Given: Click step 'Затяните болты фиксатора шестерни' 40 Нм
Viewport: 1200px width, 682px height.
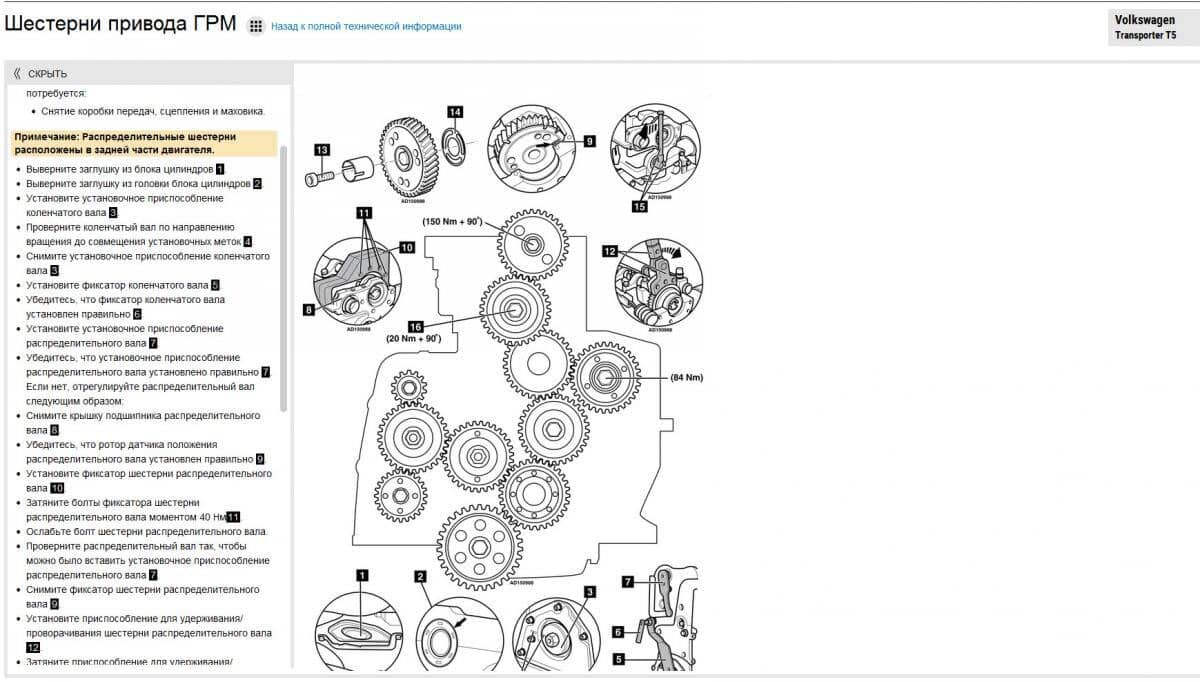Looking at the screenshot, I should click(x=133, y=509).
